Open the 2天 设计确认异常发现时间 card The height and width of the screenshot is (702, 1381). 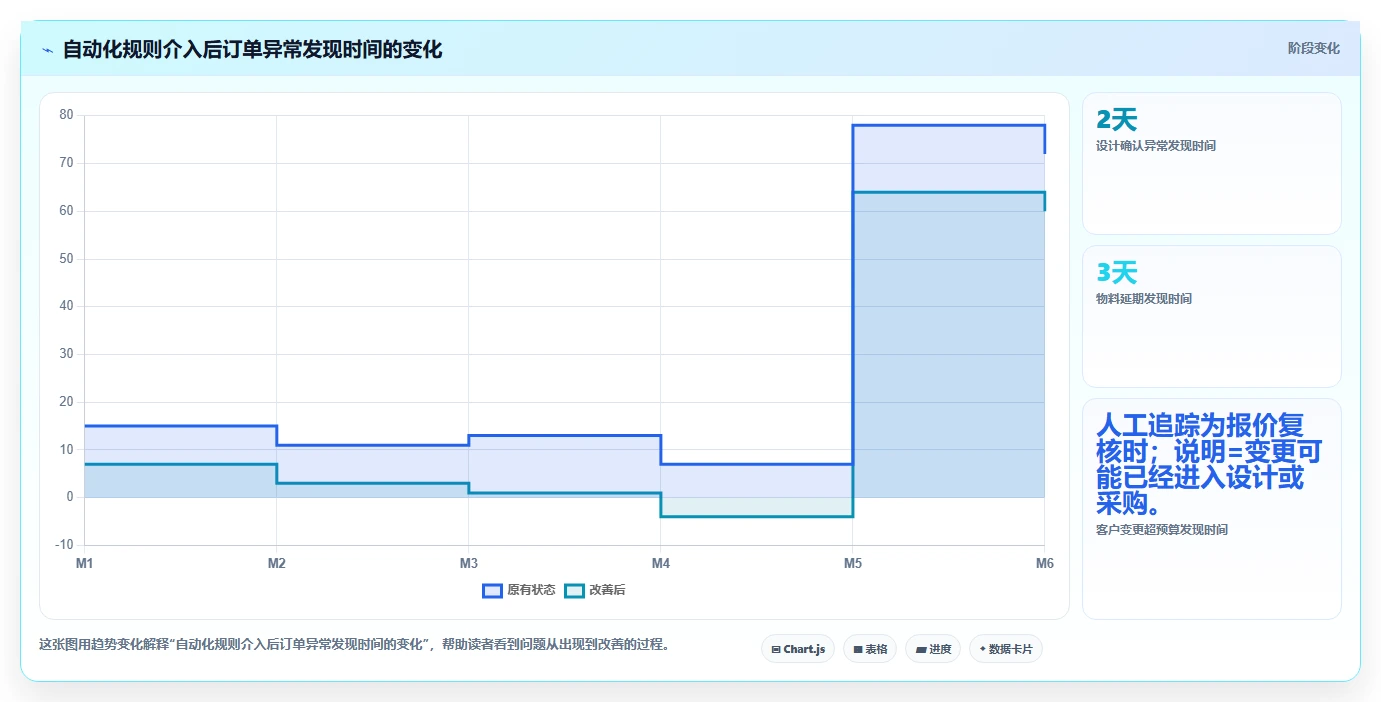tap(1211, 163)
